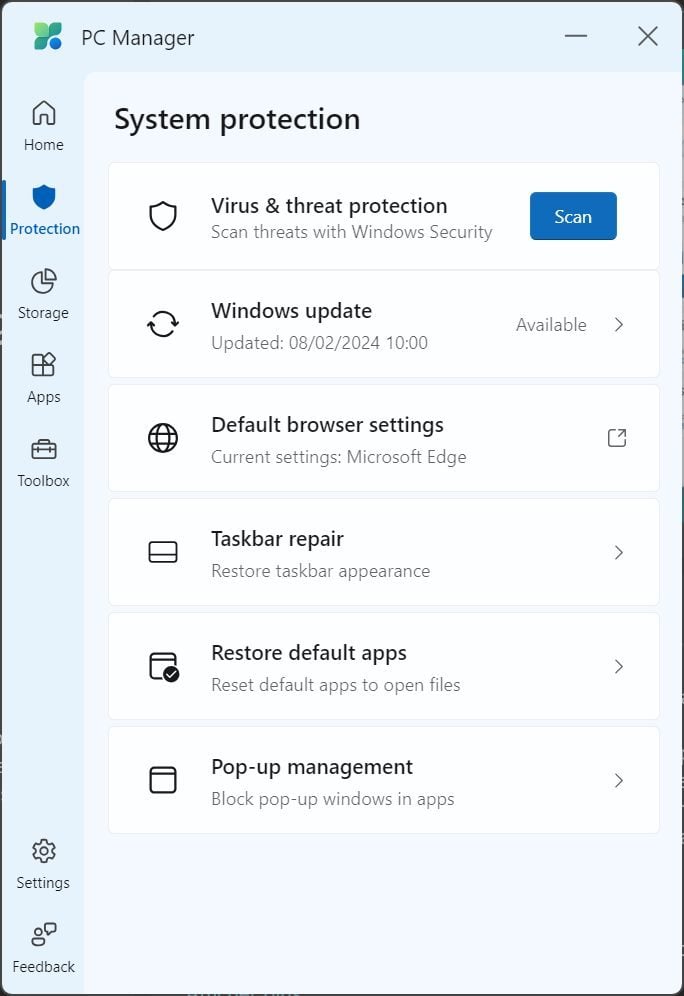Expand the Restore default apps chevron

tap(619, 666)
